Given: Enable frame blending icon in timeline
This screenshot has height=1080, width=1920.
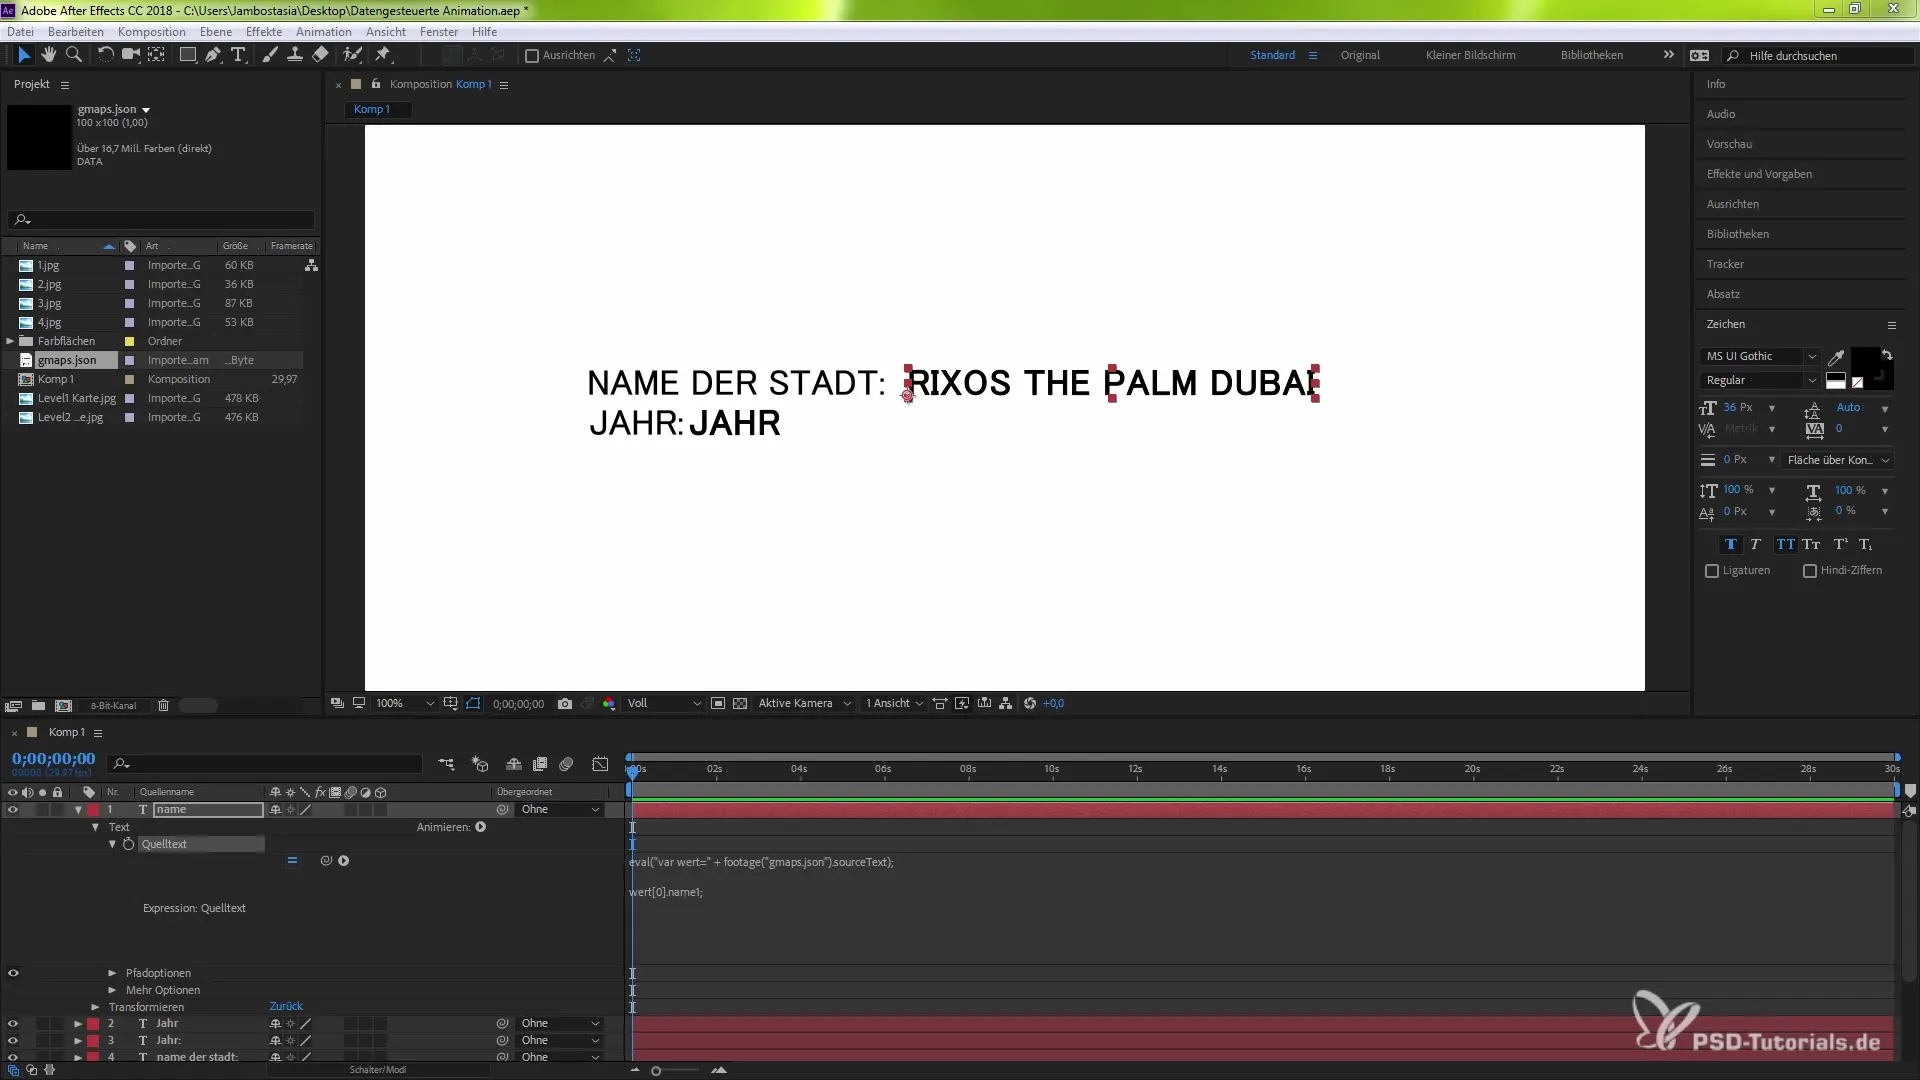Looking at the screenshot, I should (x=540, y=764).
